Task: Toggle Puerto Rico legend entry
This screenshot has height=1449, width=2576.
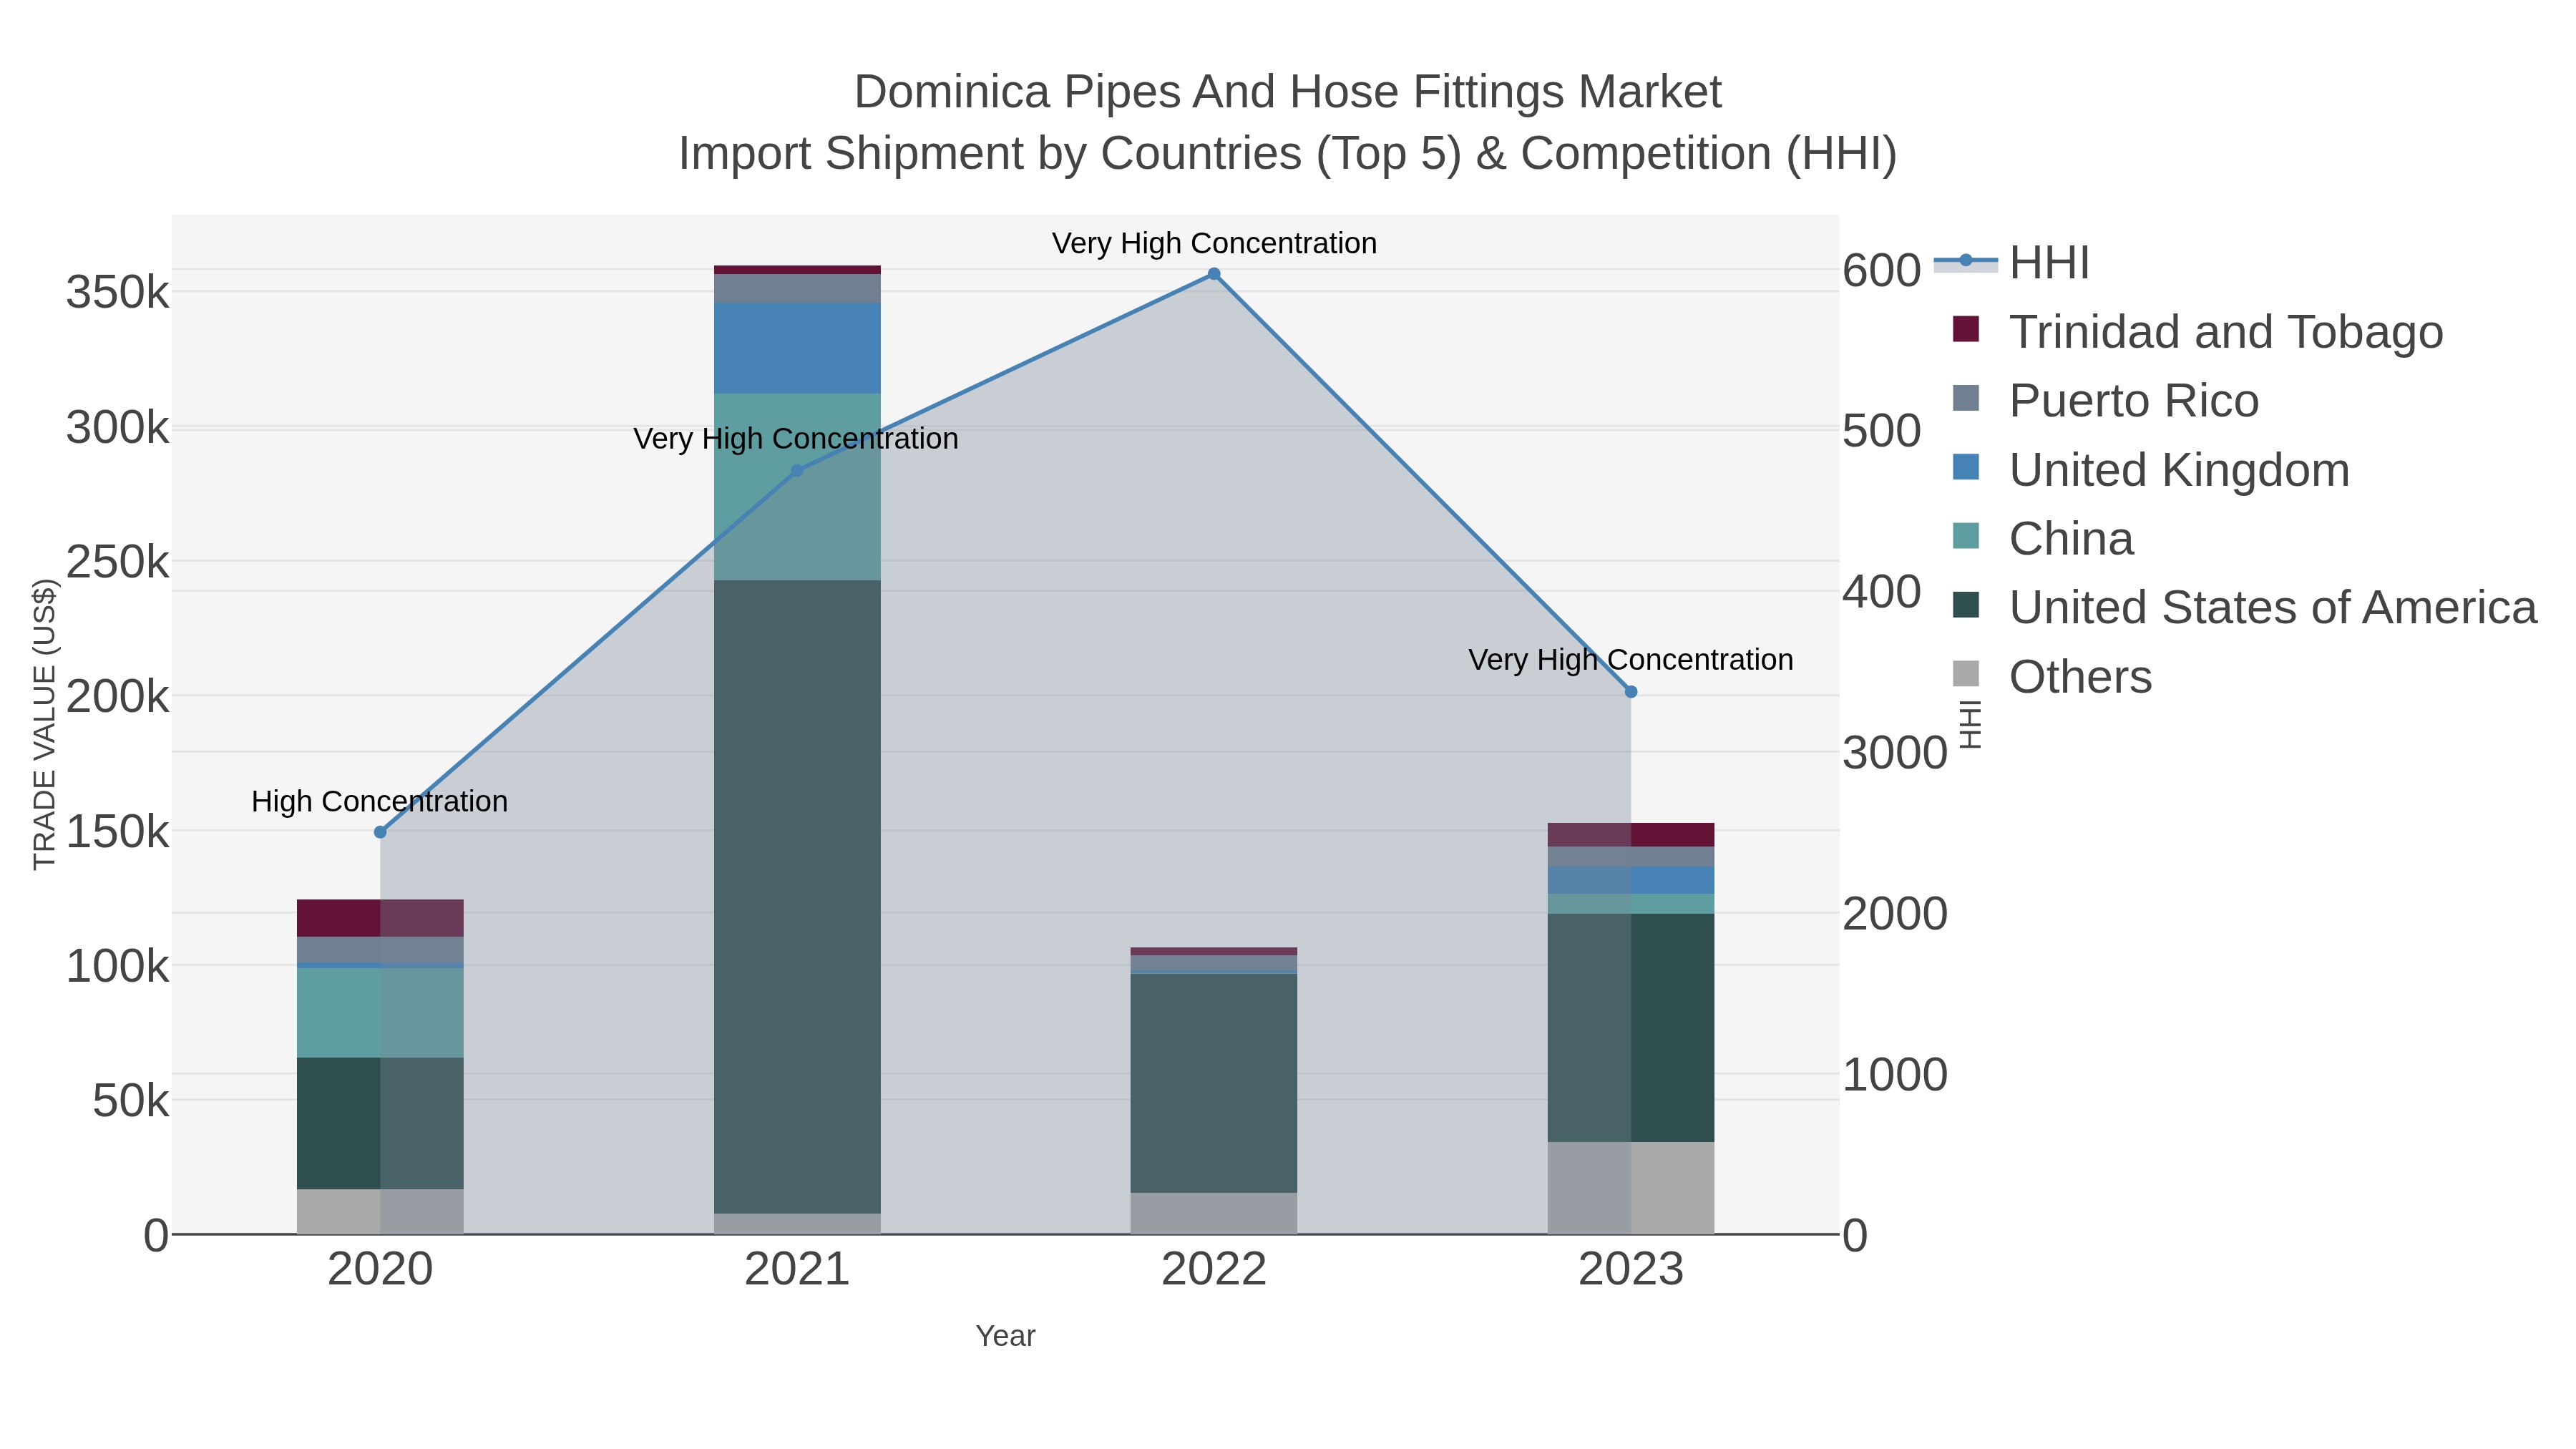Action: [2105, 401]
